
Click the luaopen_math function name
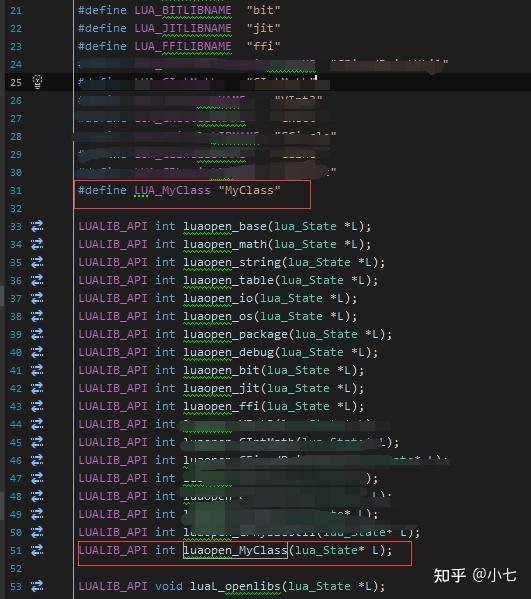(x=225, y=244)
